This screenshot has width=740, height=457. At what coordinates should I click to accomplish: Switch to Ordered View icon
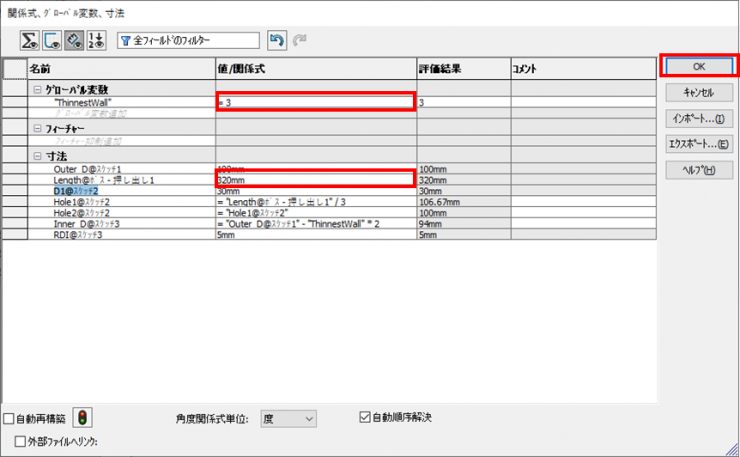point(95,41)
